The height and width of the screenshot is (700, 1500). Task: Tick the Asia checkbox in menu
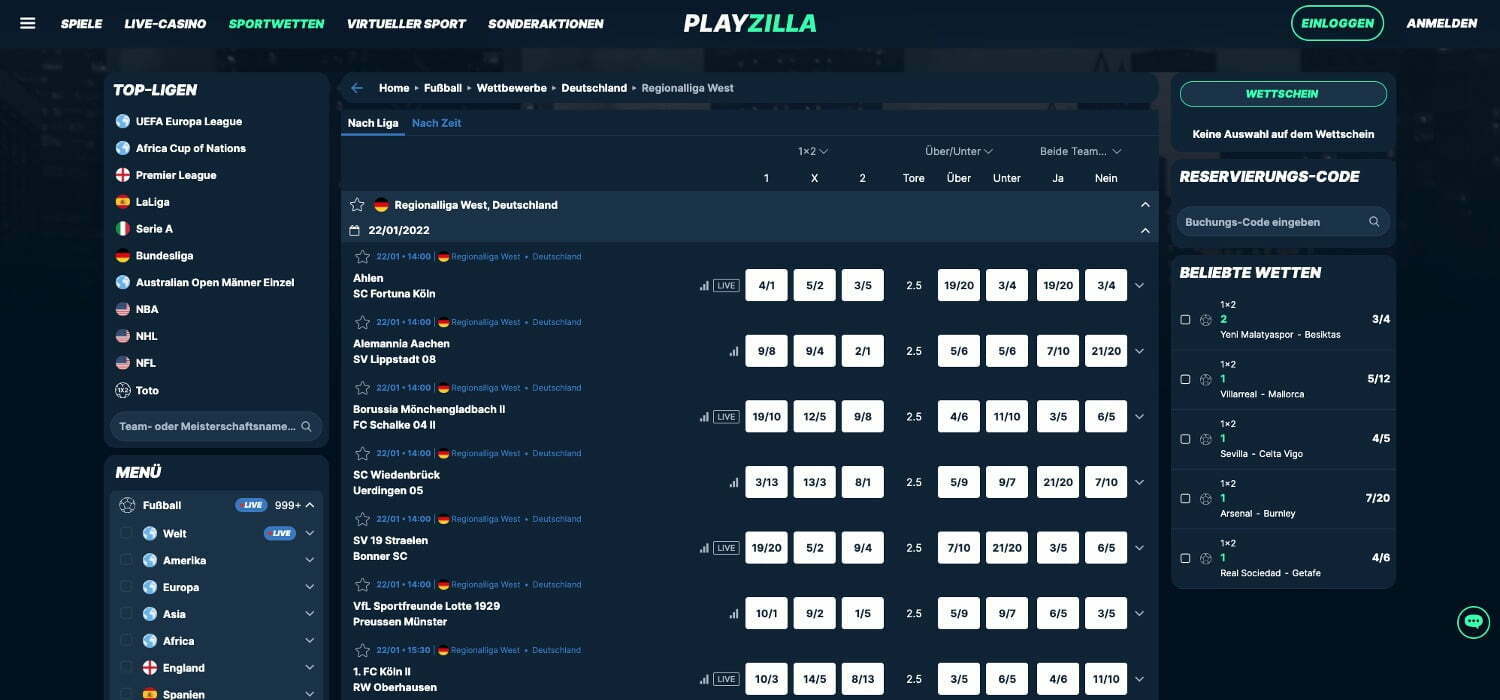coord(126,614)
